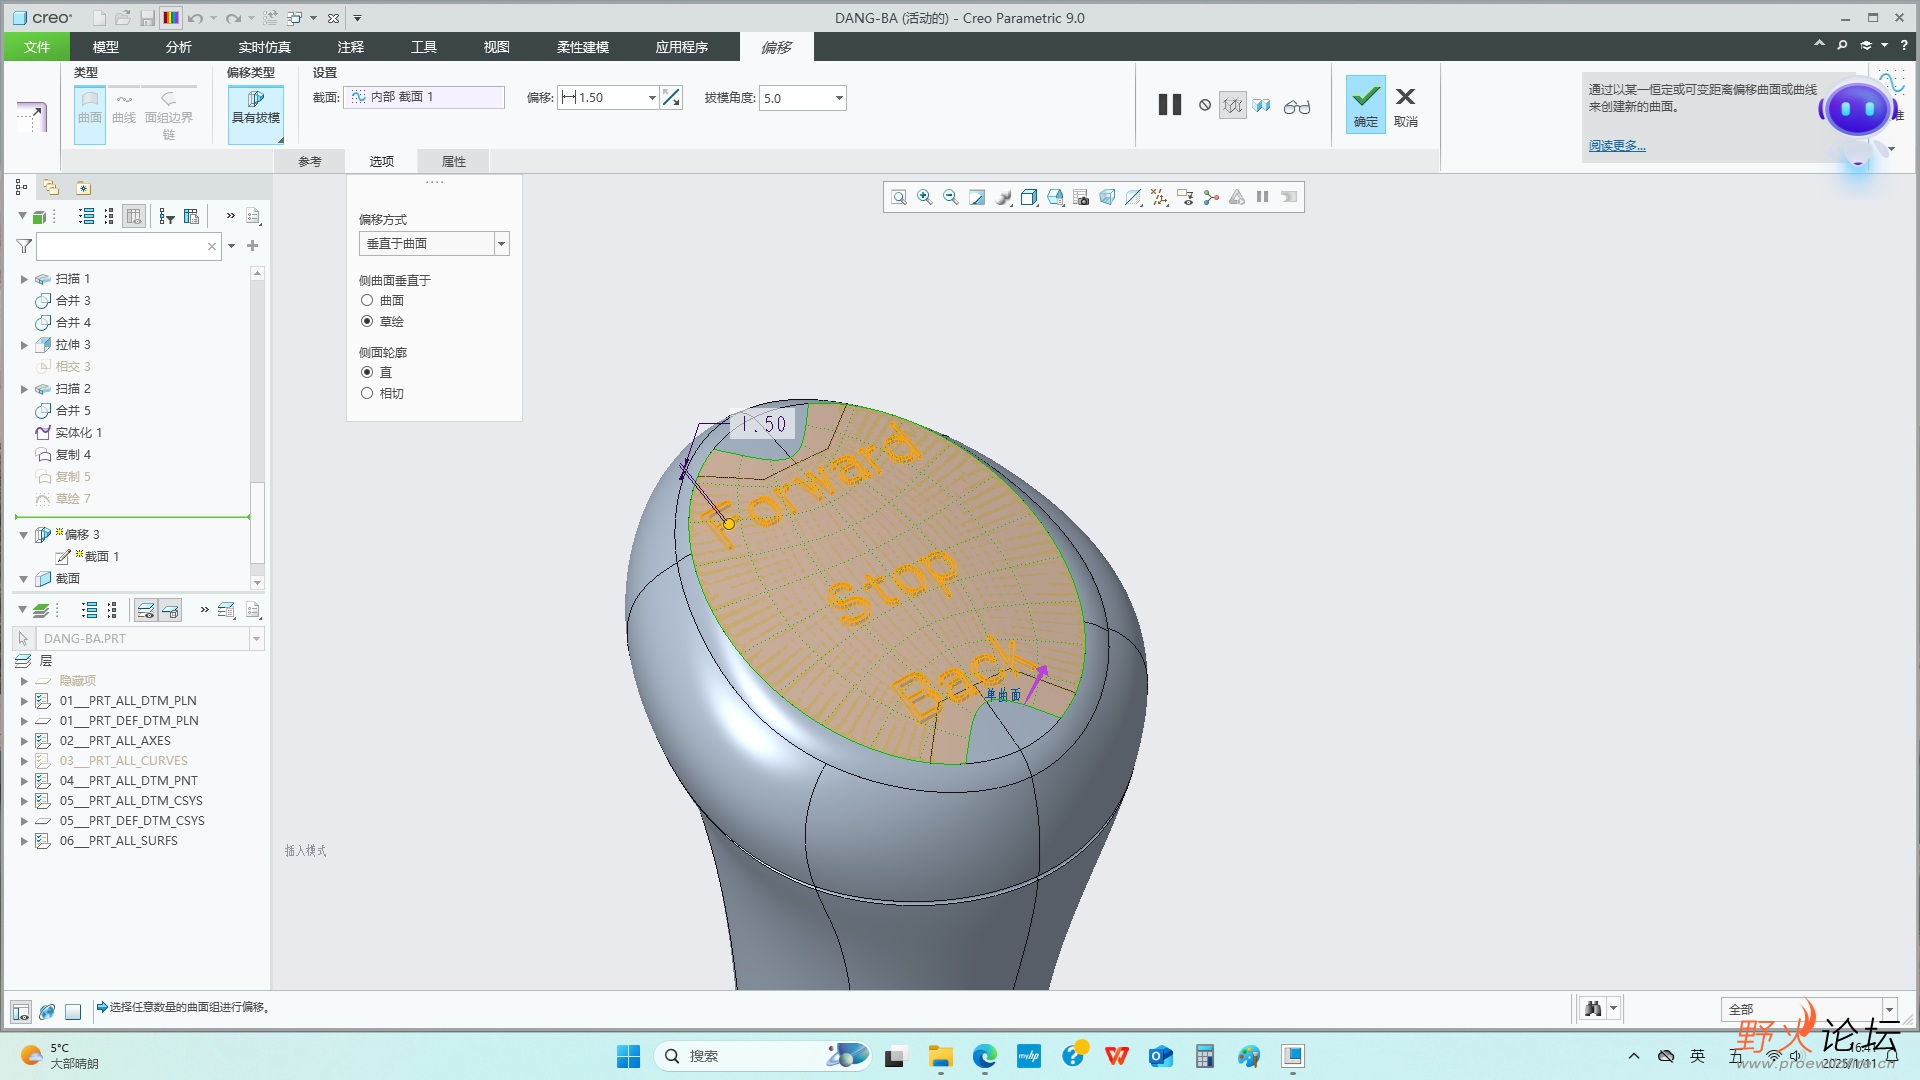Screen dimensions: 1920x1080
Task: Click the pause feature icon in dashboard
Action: [x=1169, y=105]
